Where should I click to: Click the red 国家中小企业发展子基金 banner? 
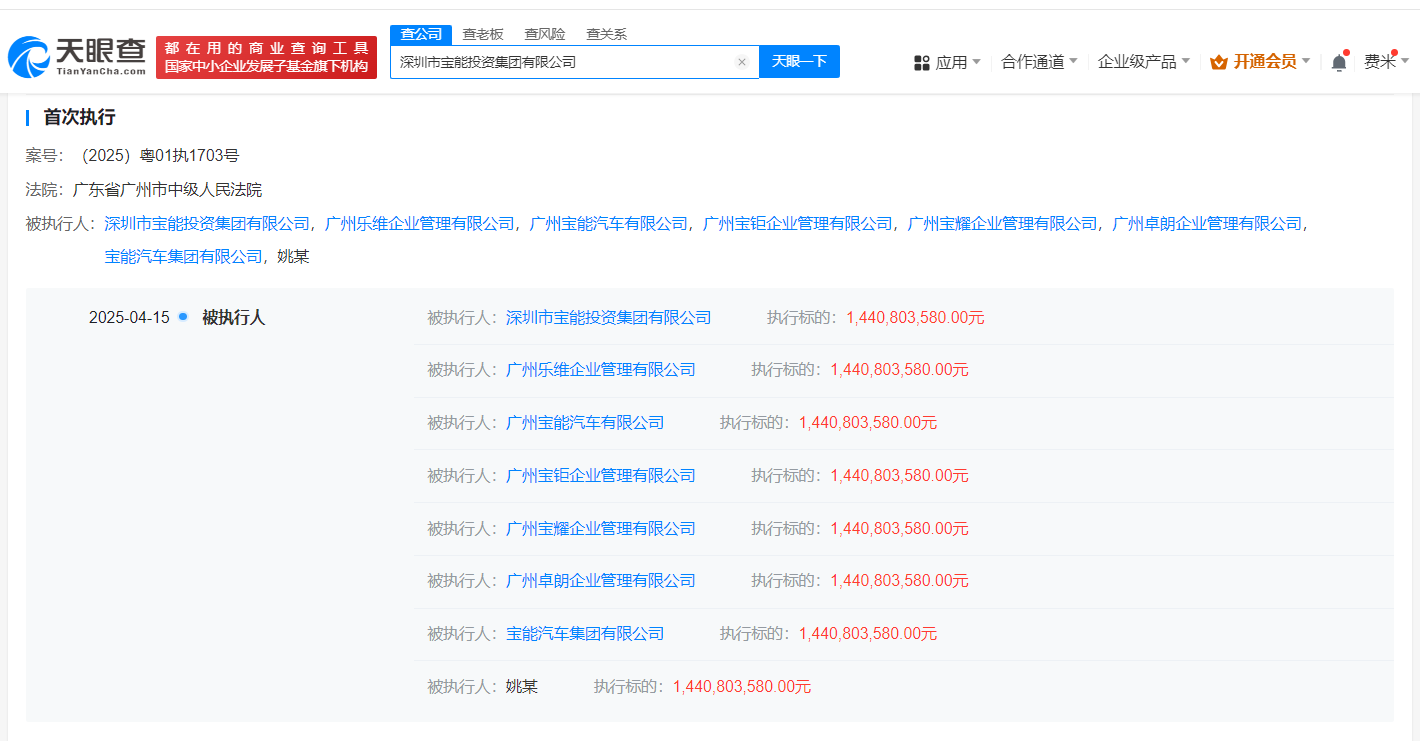coord(266,58)
